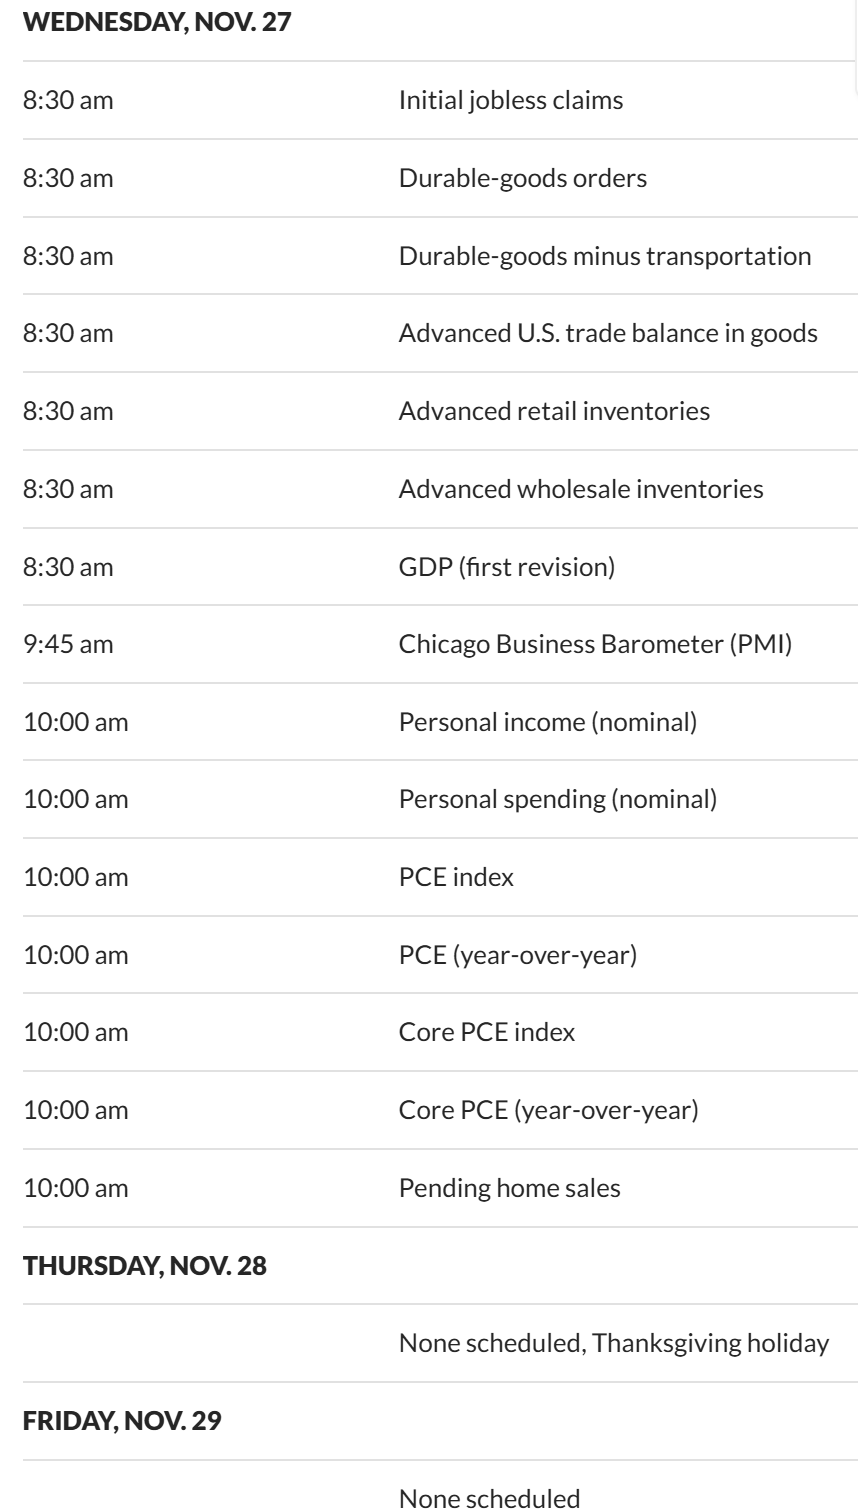Open Advanced wholesale inventories entry
Viewport: 858px width, 1509px height.
(x=580, y=489)
